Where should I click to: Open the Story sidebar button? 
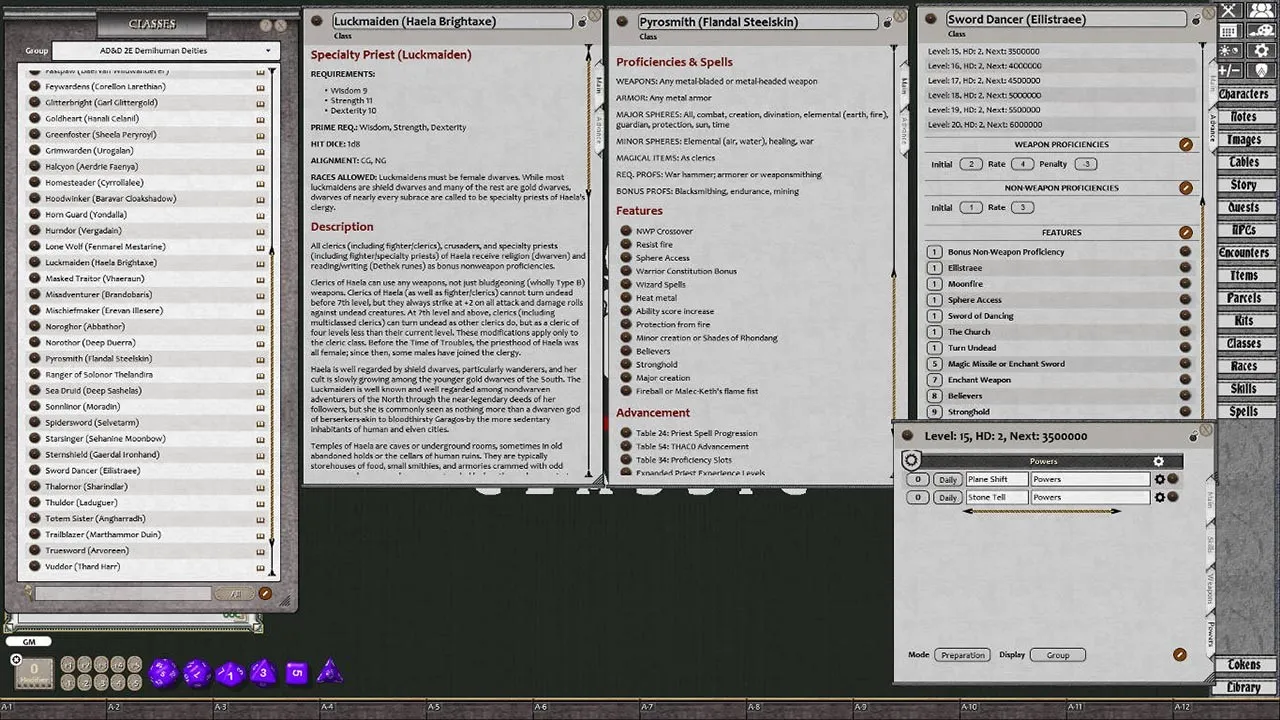(1243, 185)
